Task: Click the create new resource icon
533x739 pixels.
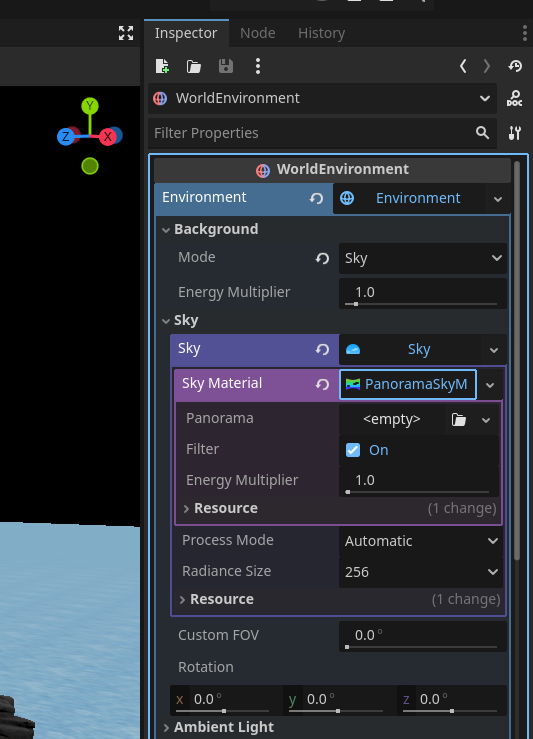Action: pyautogui.click(x=162, y=66)
